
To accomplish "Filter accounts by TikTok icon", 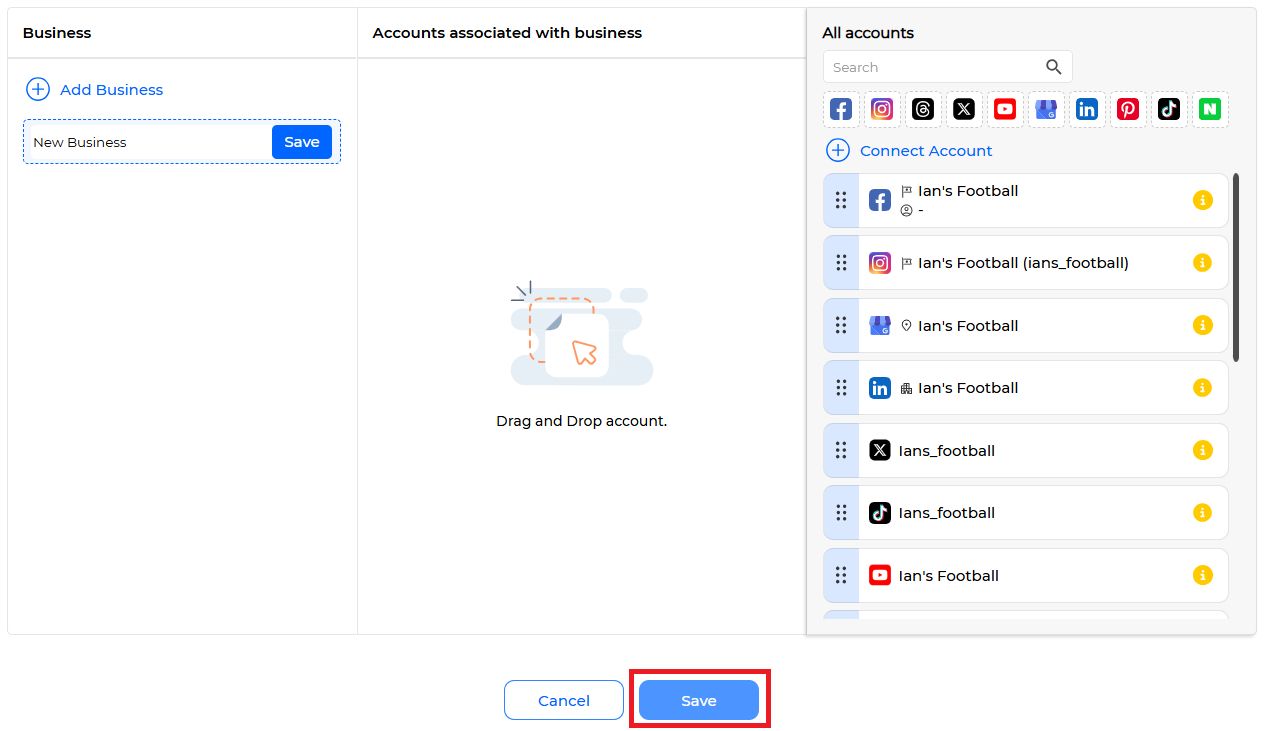I will [1169, 109].
